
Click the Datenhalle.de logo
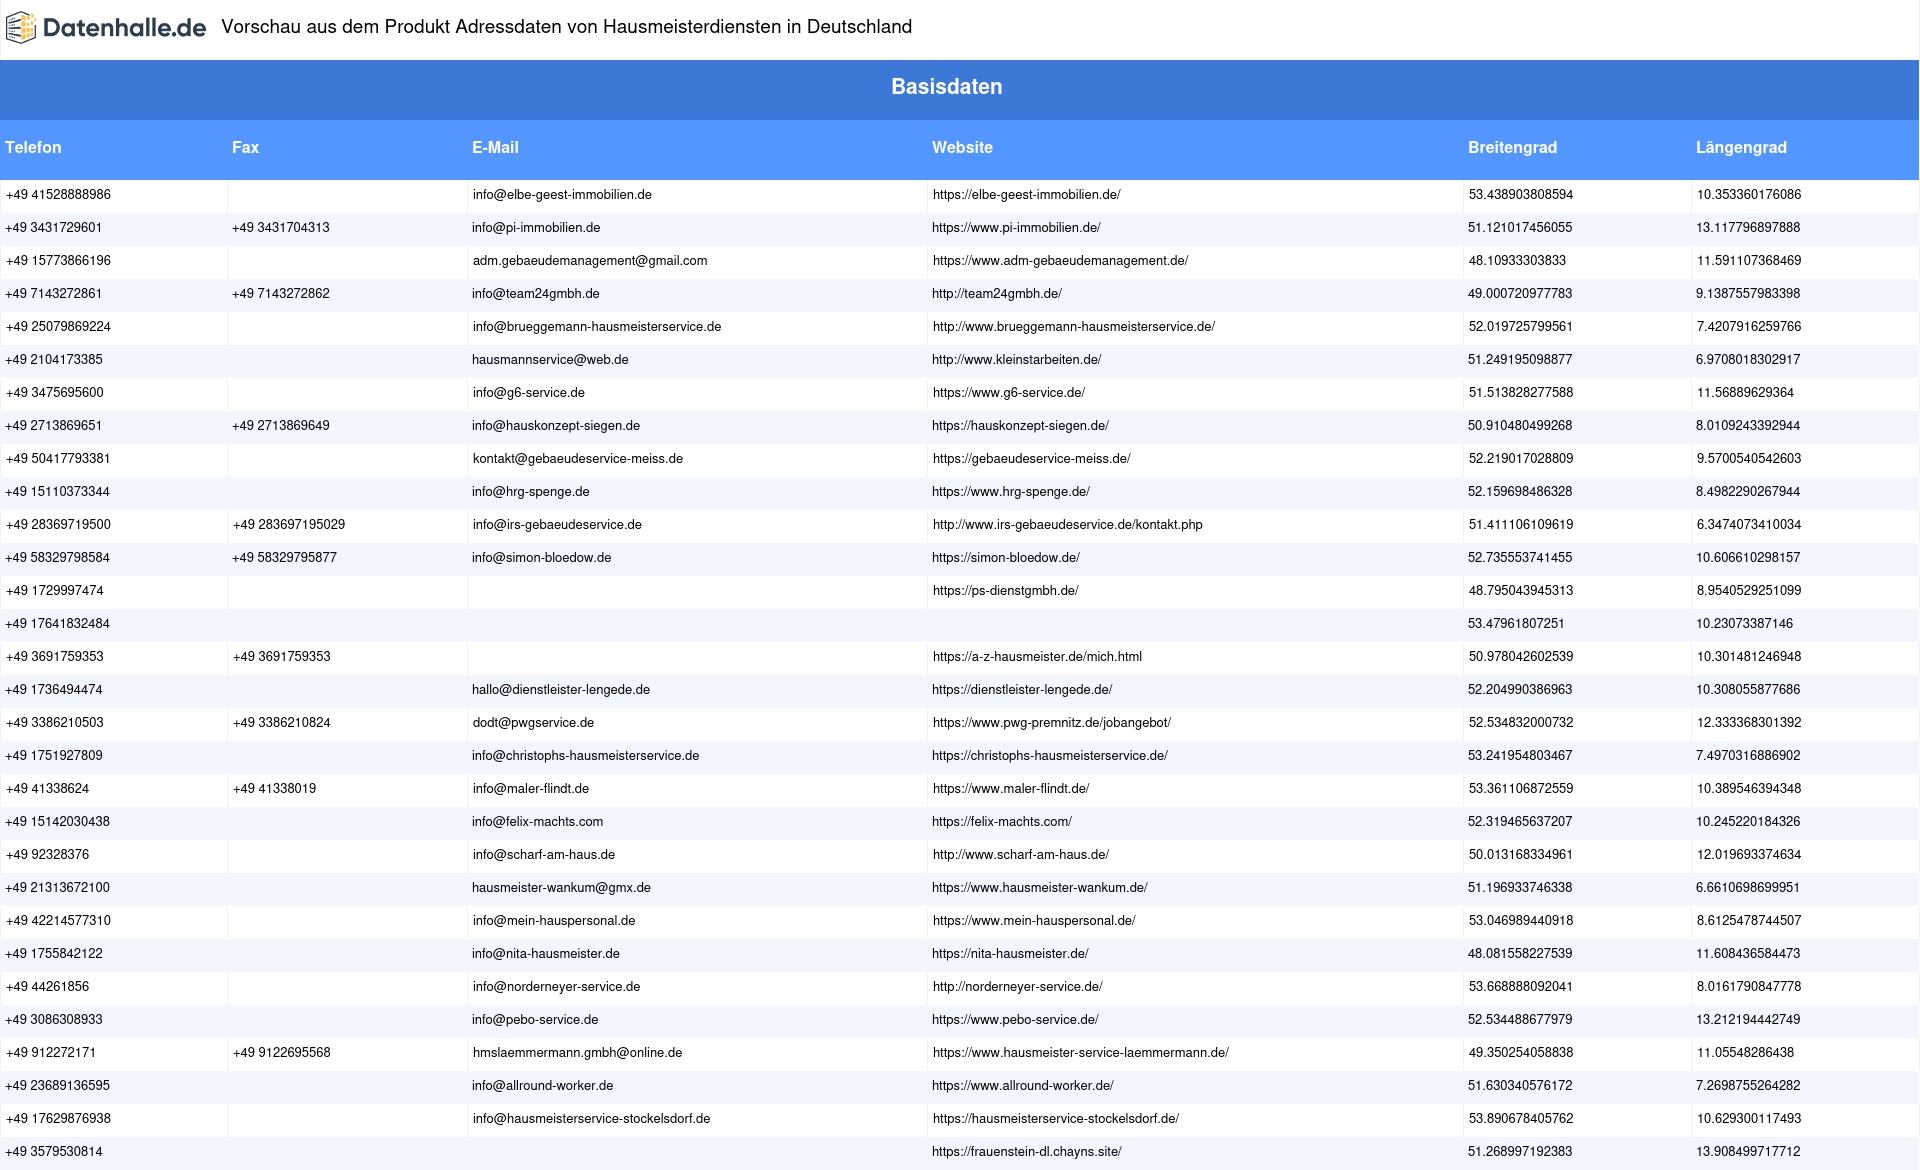[x=106, y=27]
